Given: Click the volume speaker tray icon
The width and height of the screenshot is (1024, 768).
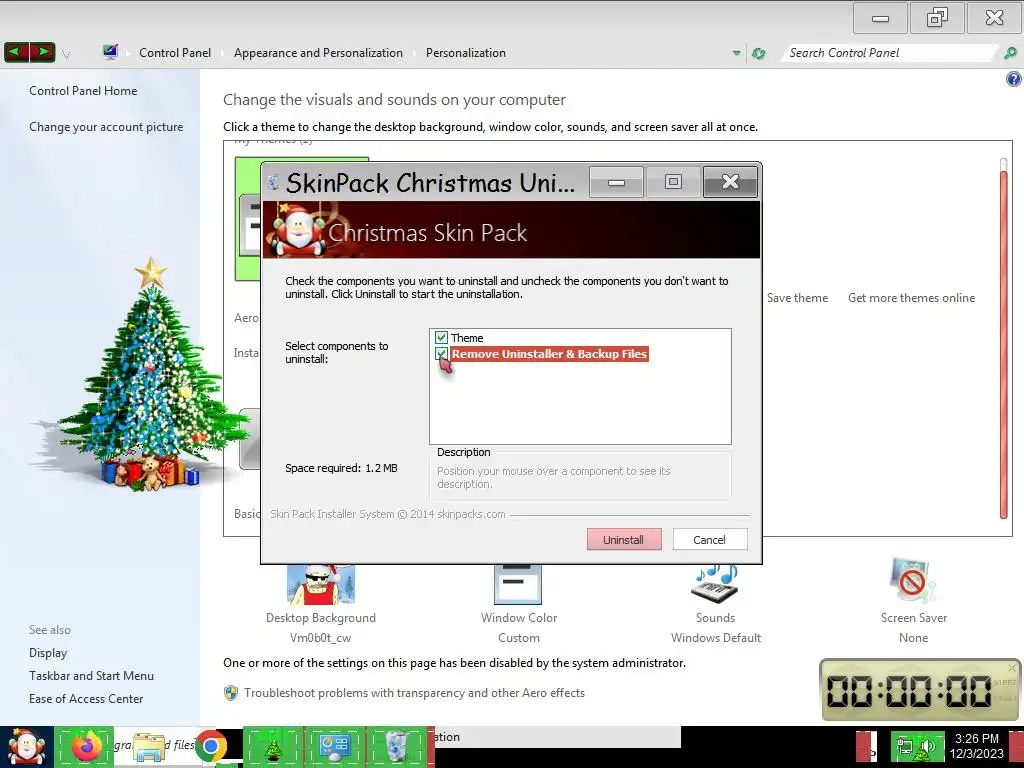Looking at the screenshot, I should (x=927, y=747).
